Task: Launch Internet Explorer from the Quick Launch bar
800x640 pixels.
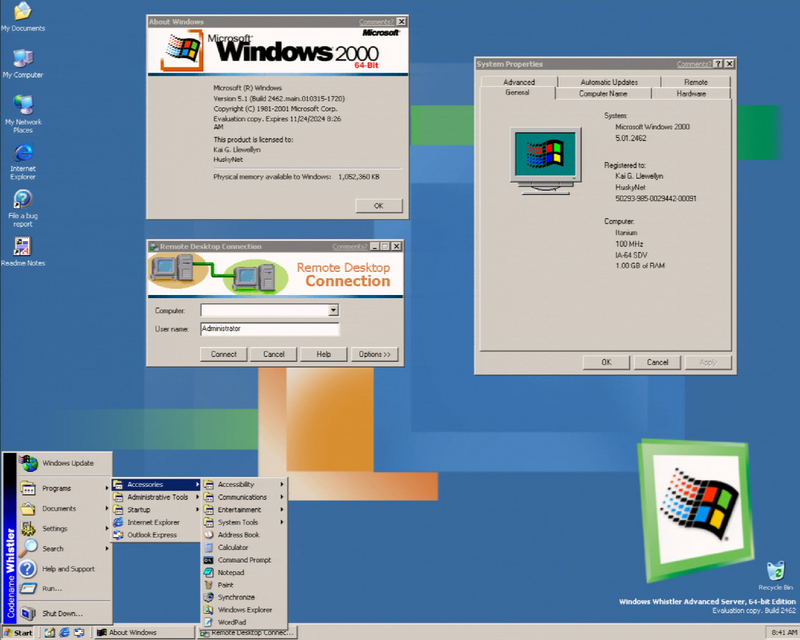Action: 63,632
